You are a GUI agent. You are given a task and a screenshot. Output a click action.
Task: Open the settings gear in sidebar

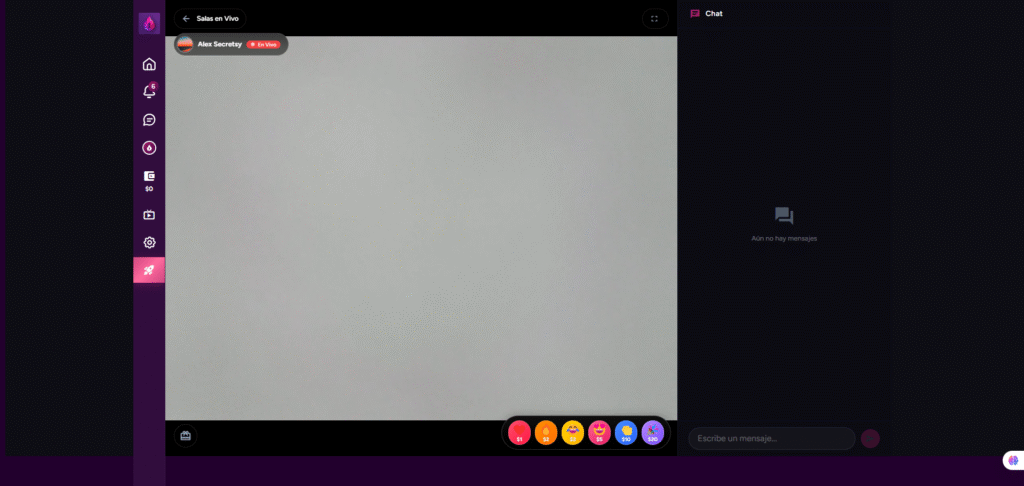(x=149, y=242)
